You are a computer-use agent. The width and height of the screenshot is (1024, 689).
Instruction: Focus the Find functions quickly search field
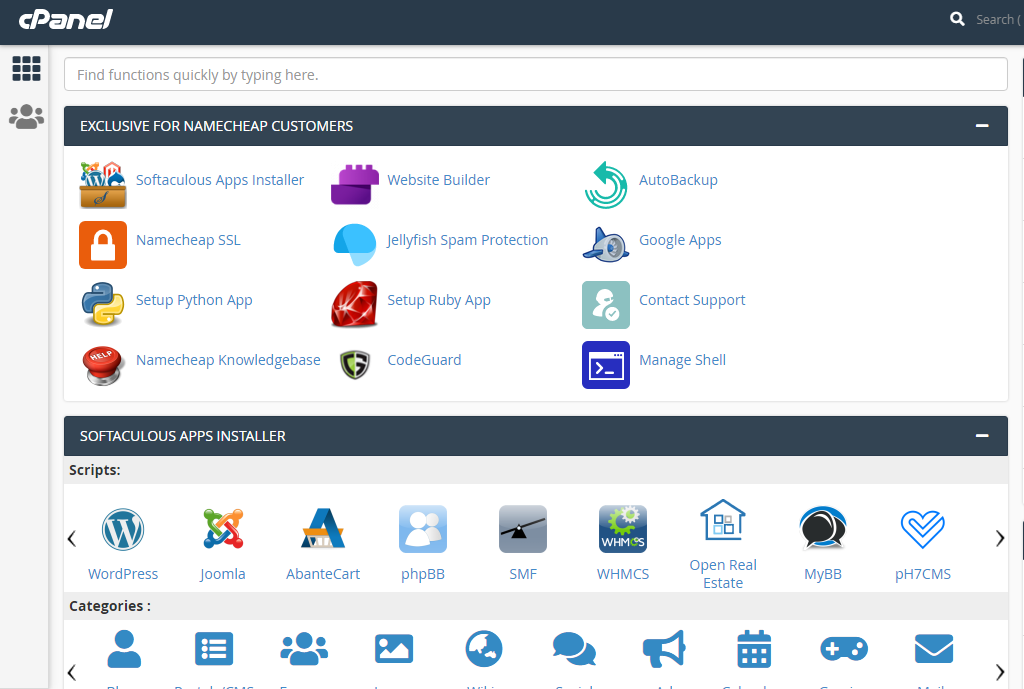point(536,74)
